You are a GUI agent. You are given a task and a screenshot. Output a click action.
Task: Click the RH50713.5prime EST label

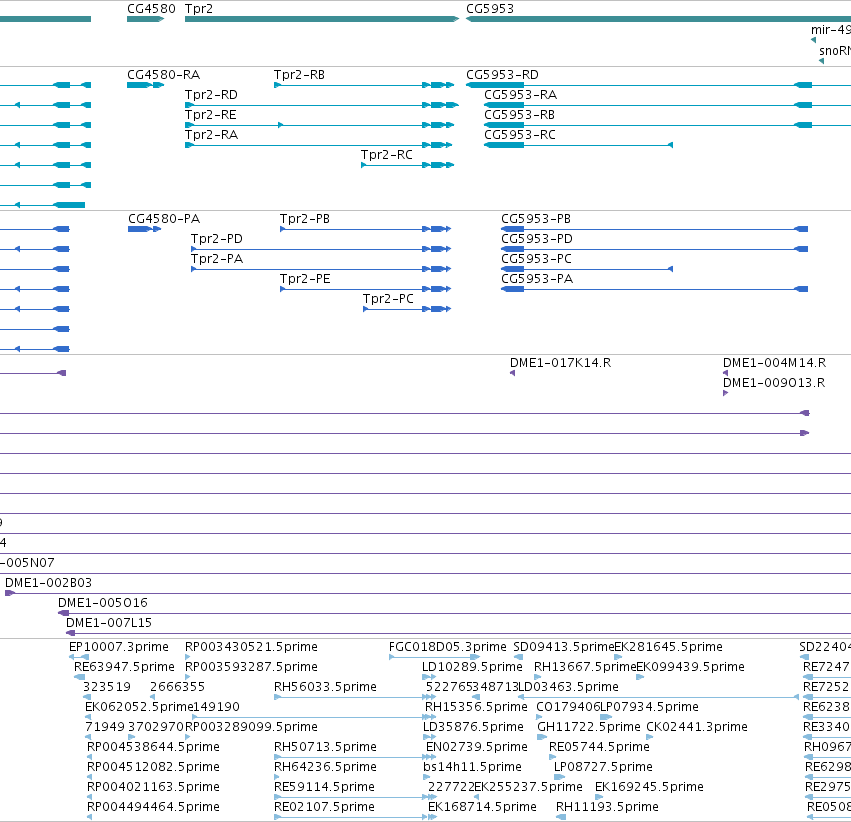click(325, 748)
